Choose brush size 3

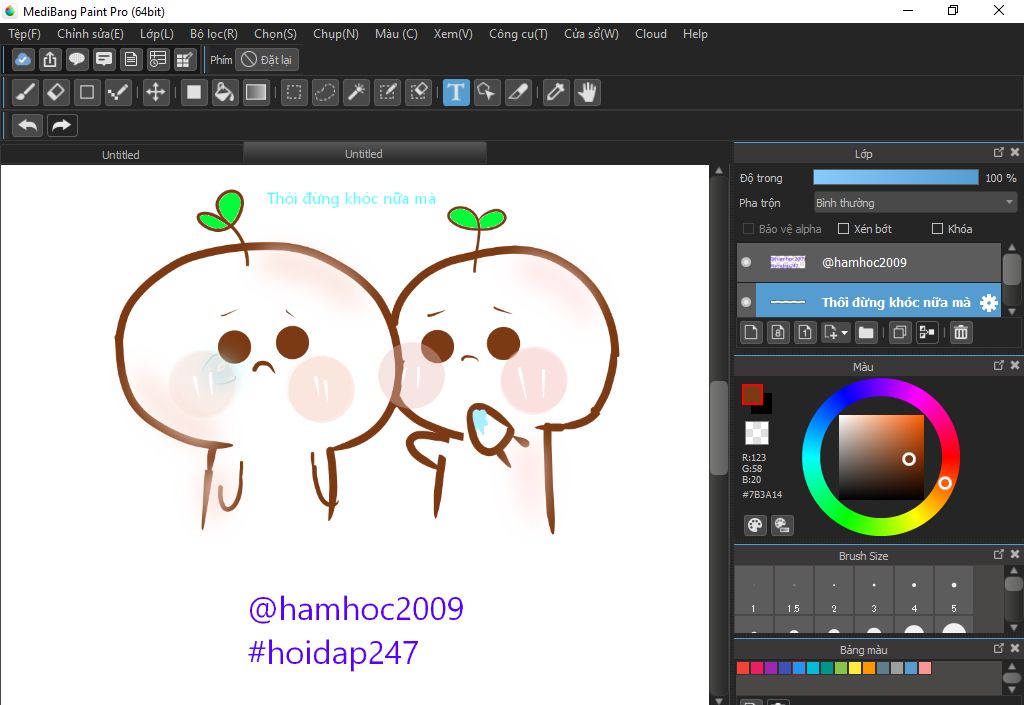click(x=874, y=591)
